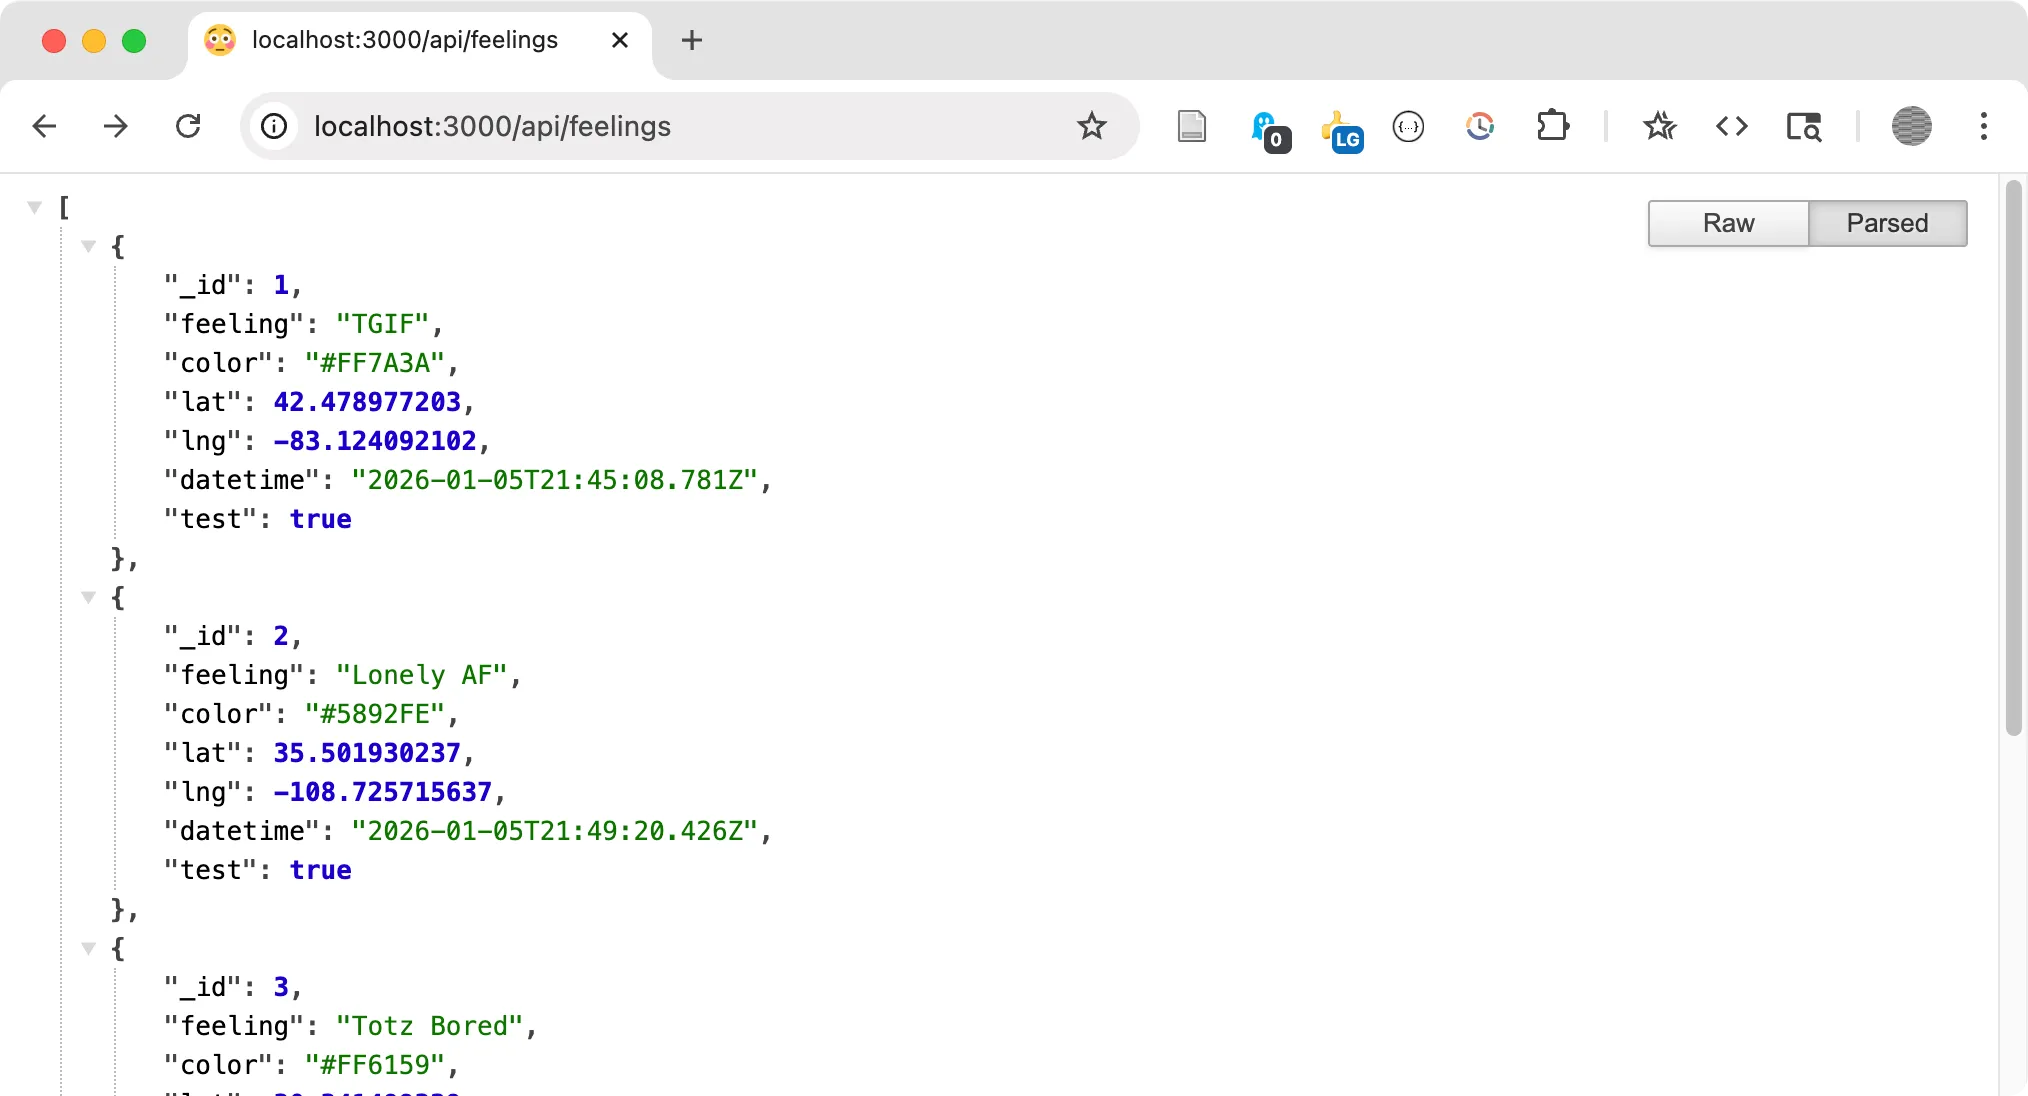Bookmark the page using the star icon
Image resolution: width=2028 pixels, height=1096 pixels.
point(1092,126)
